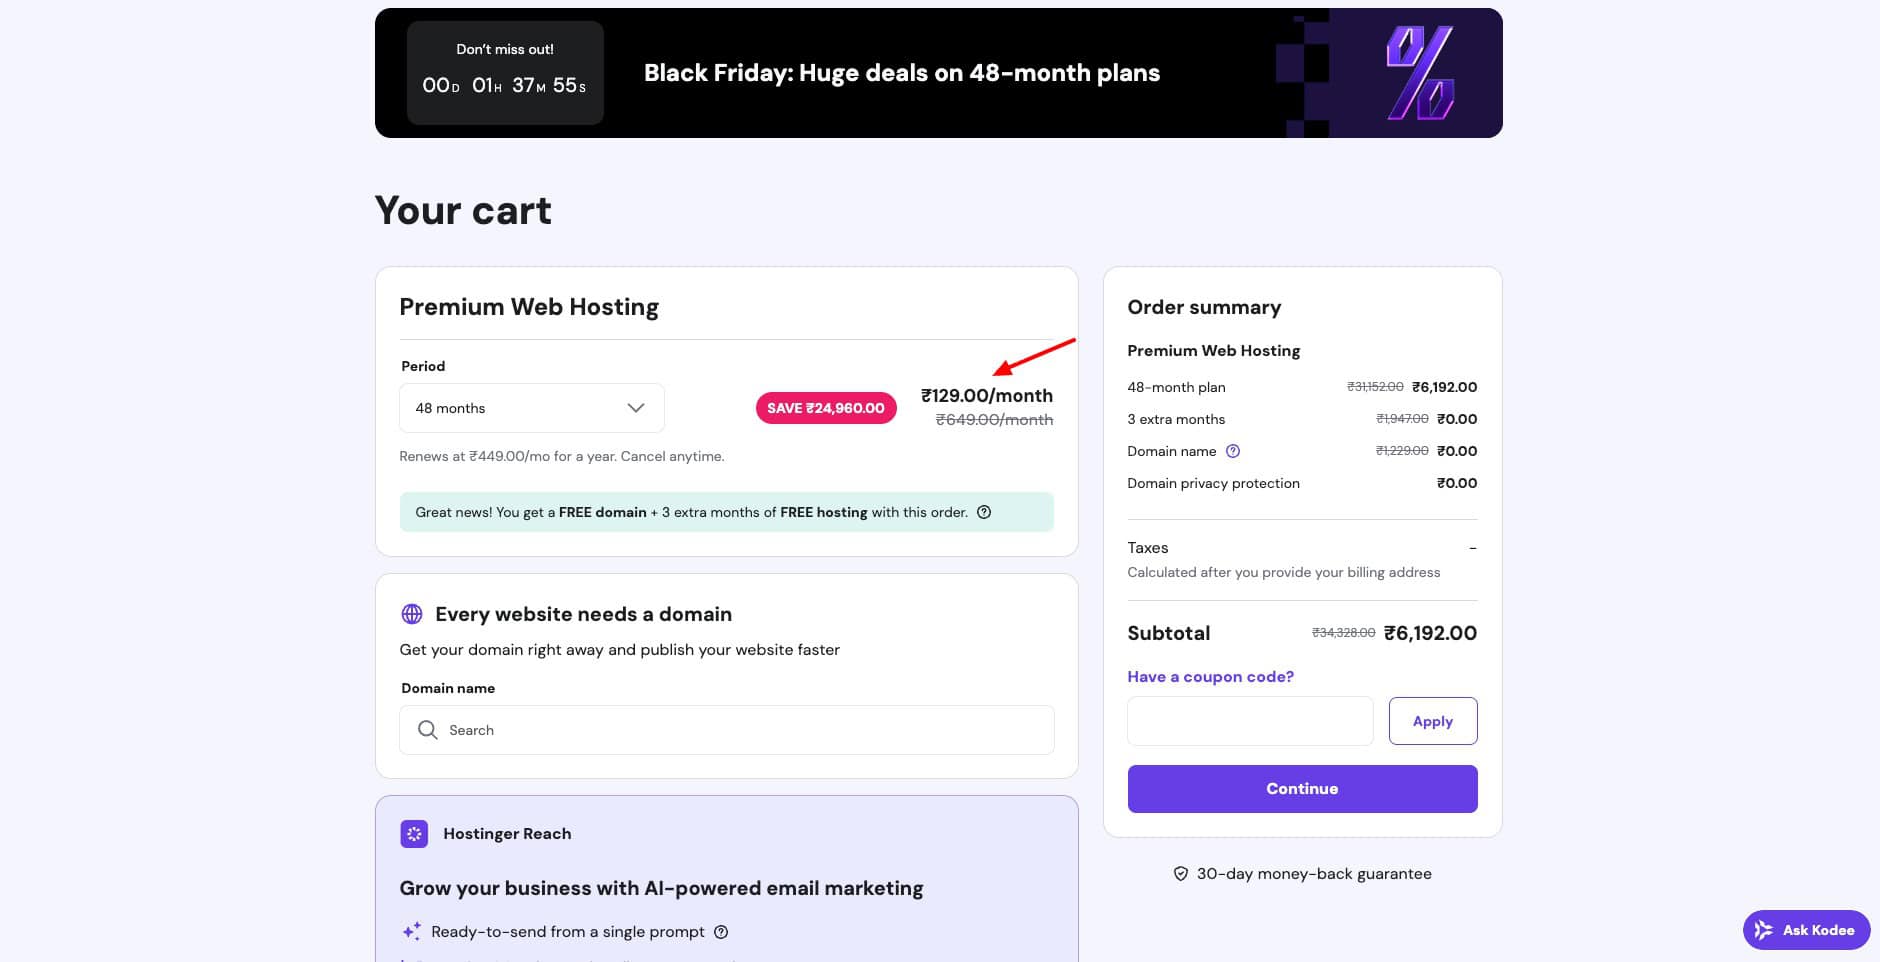The image size is (1880, 962).
Task: Click help icon in free domain notice
Action: 984,512
